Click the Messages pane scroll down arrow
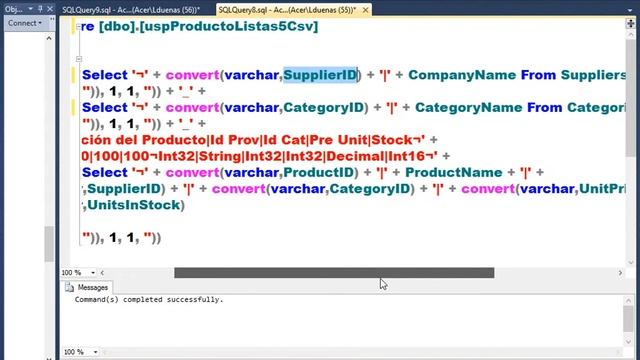This screenshot has width=640, height=360. coord(629,341)
